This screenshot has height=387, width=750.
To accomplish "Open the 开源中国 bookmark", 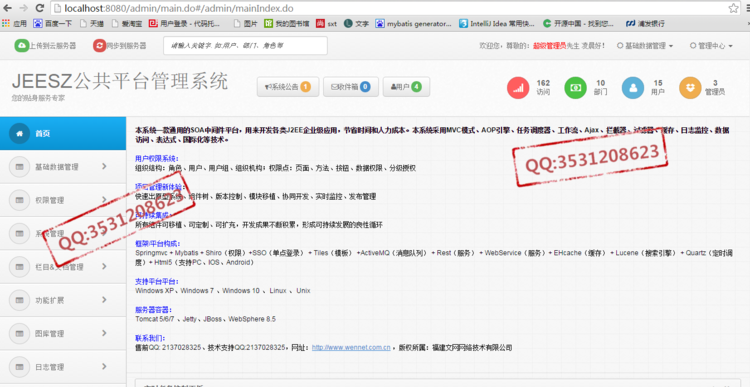I will pyautogui.click(x=579, y=23).
